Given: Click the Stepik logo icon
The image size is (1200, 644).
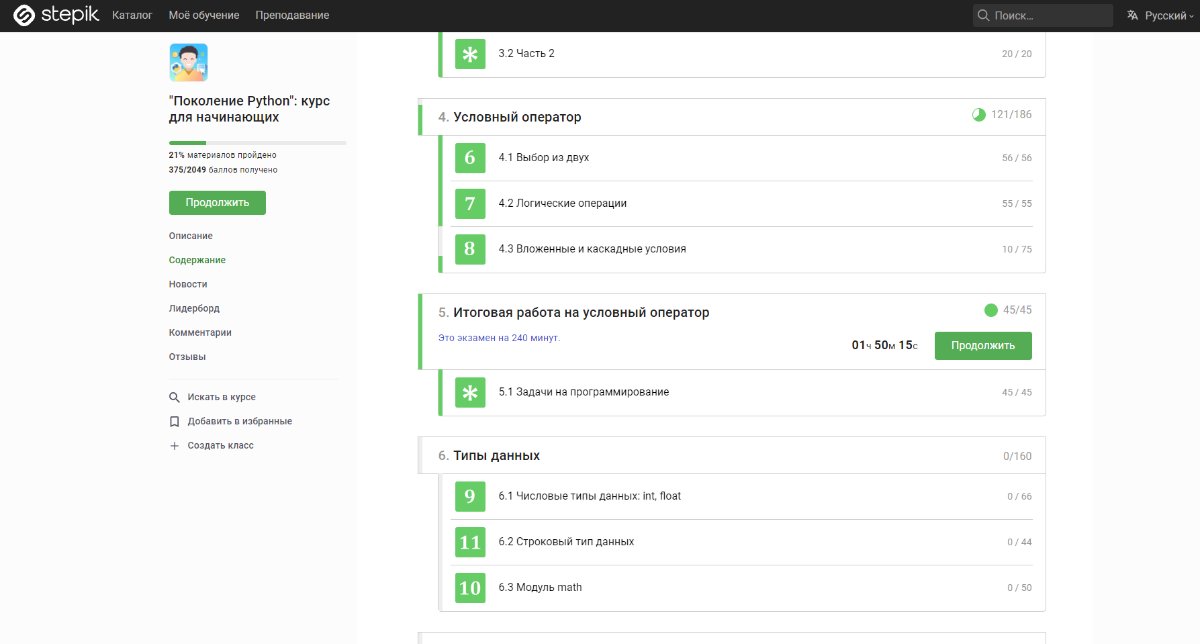Looking at the screenshot, I should coord(24,15).
